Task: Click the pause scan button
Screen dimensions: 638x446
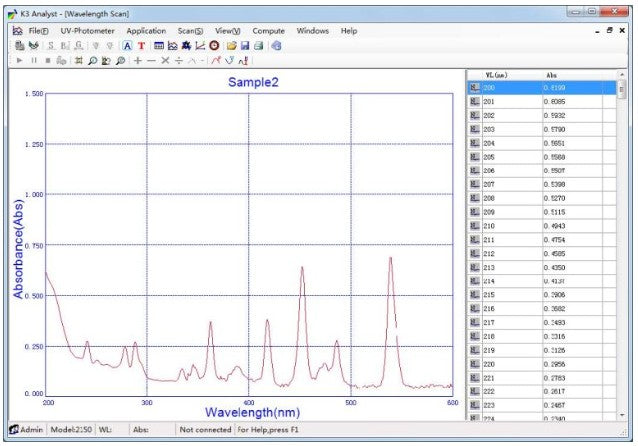Action: pos(34,61)
